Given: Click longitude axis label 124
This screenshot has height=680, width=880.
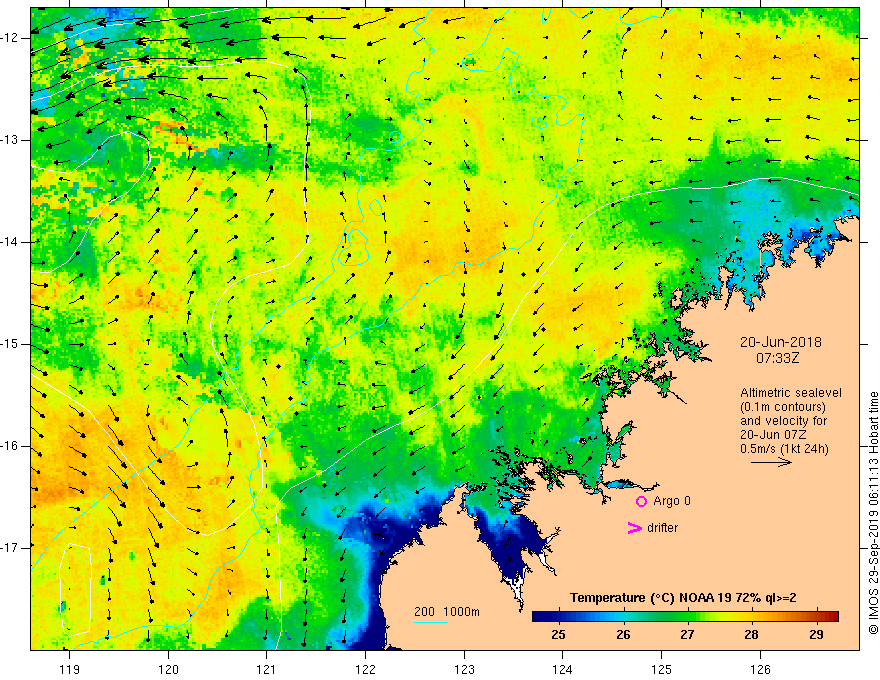Looking at the screenshot, I should tap(563, 669).
